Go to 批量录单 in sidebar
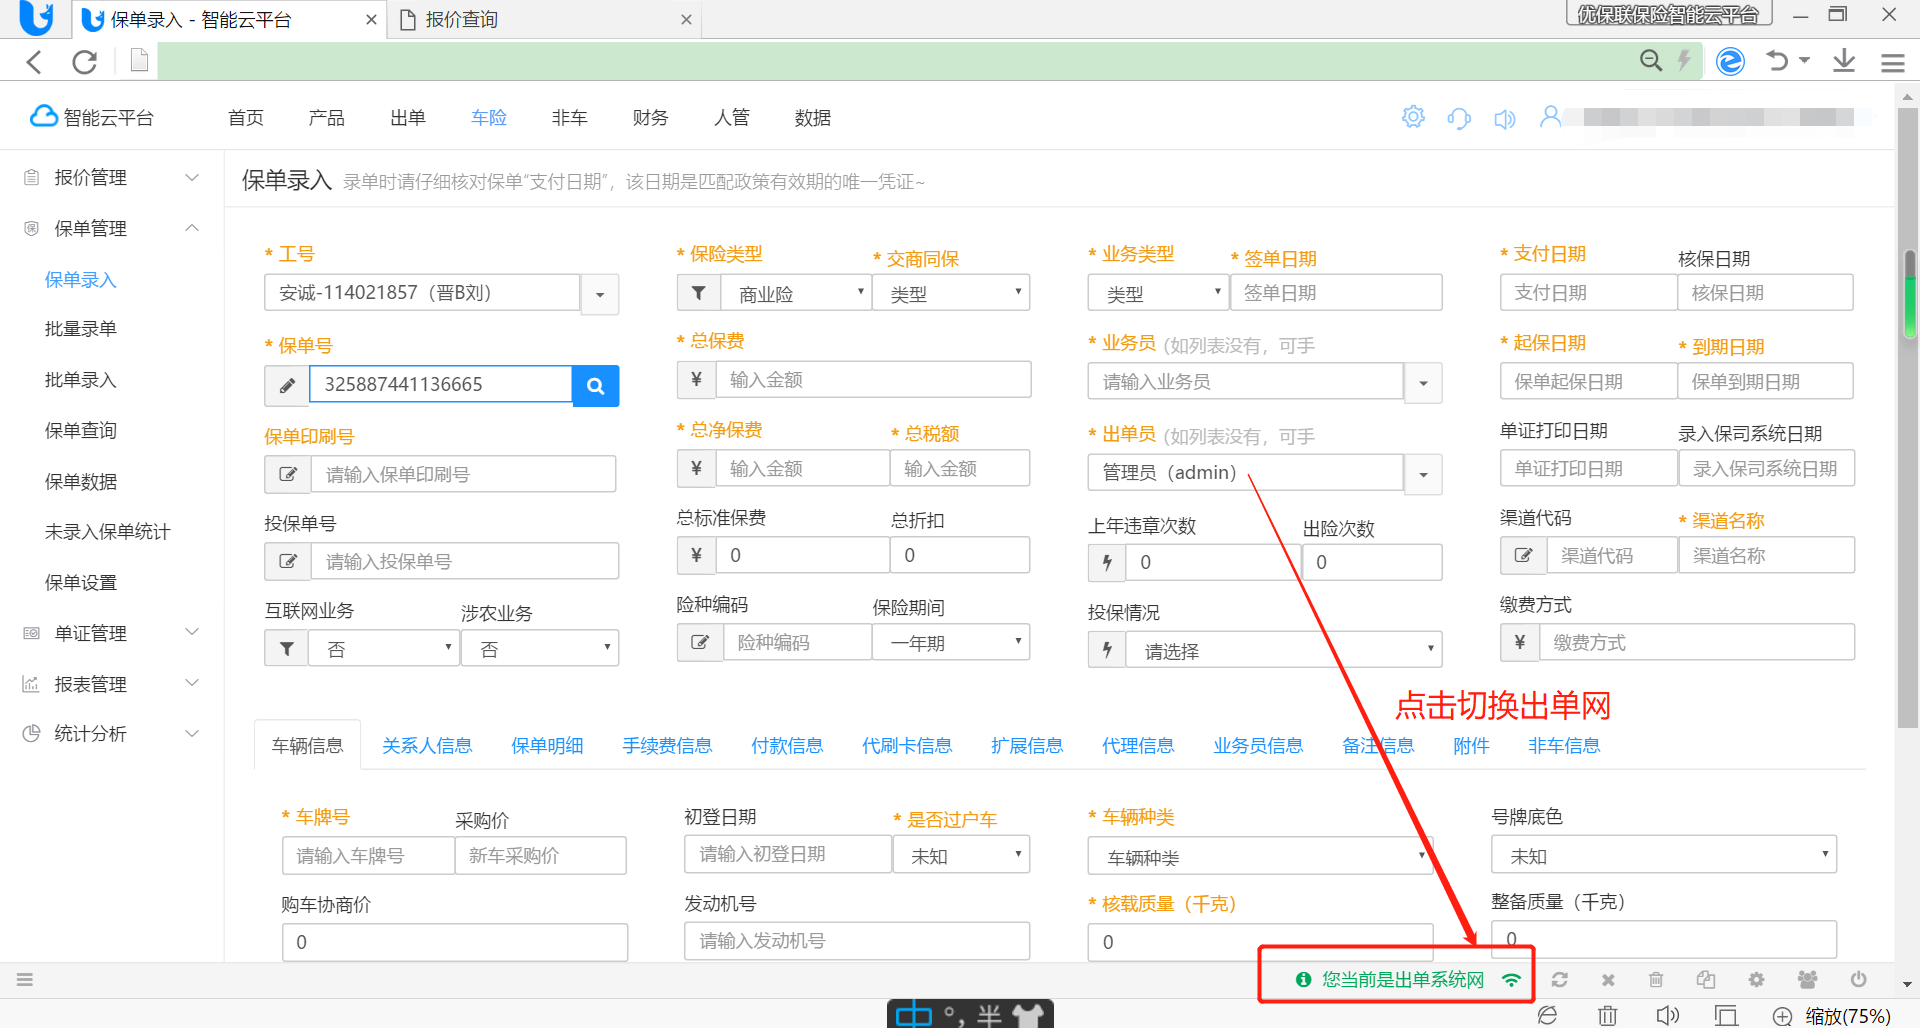 pyautogui.click(x=81, y=329)
